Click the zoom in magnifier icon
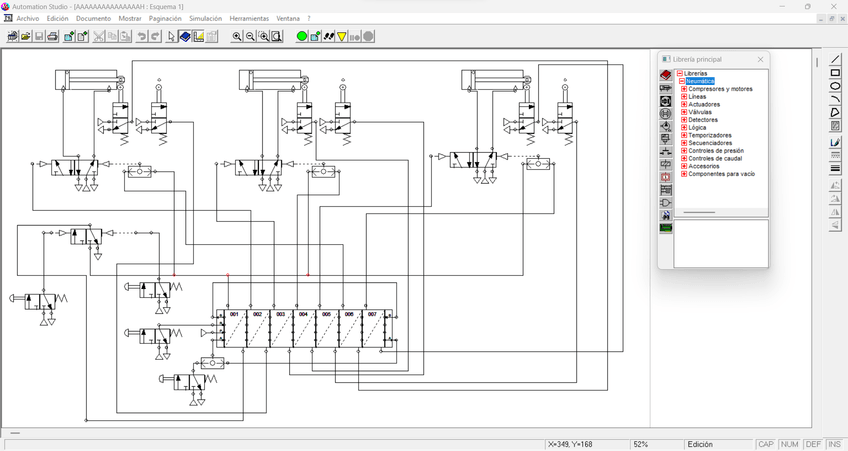Image resolution: width=848 pixels, height=451 pixels. pyautogui.click(x=237, y=37)
